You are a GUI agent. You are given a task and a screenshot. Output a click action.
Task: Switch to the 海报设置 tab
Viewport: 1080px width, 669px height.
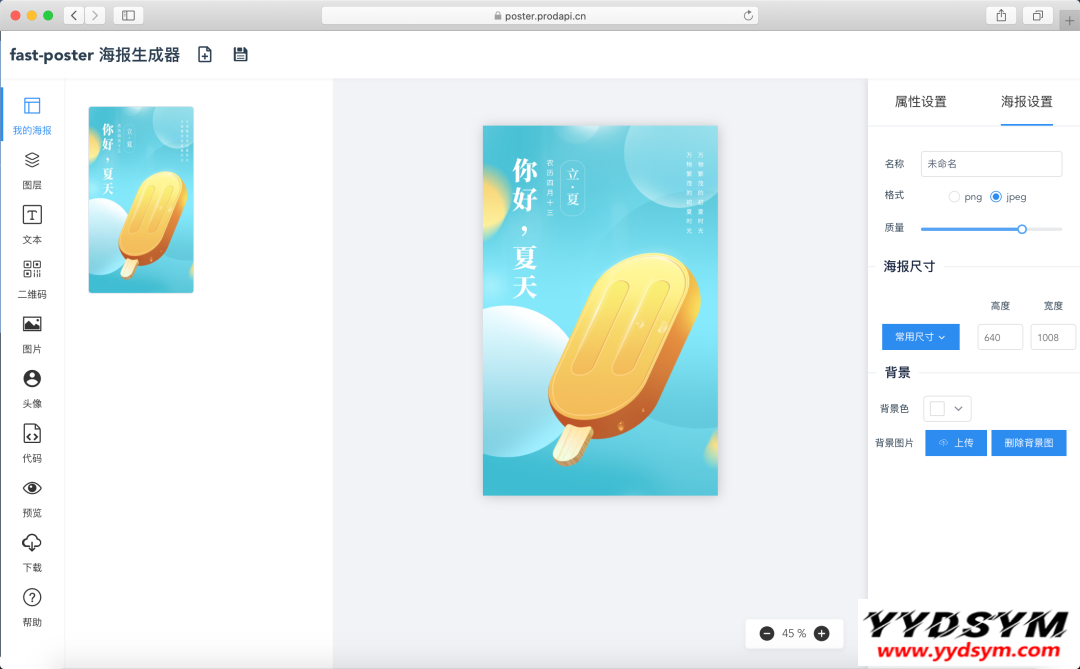1027,102
